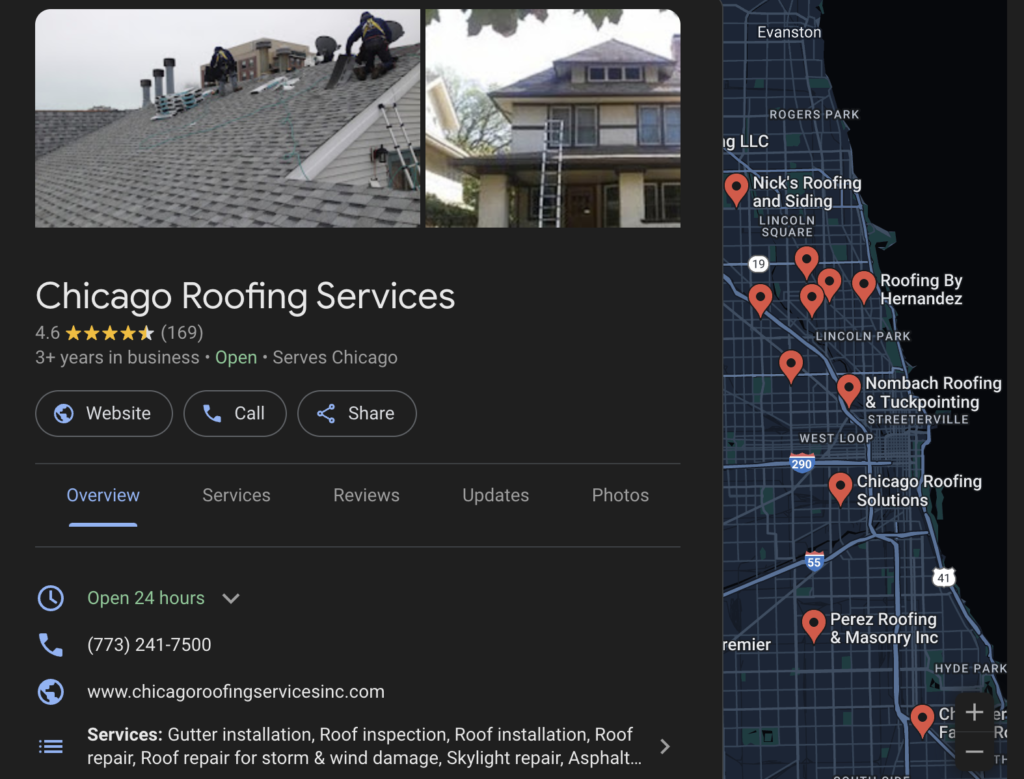Image resolution: width=1024 pixels, height=779 pixels.
Task: Switch to the Services tab
Action: pos(236,496)
